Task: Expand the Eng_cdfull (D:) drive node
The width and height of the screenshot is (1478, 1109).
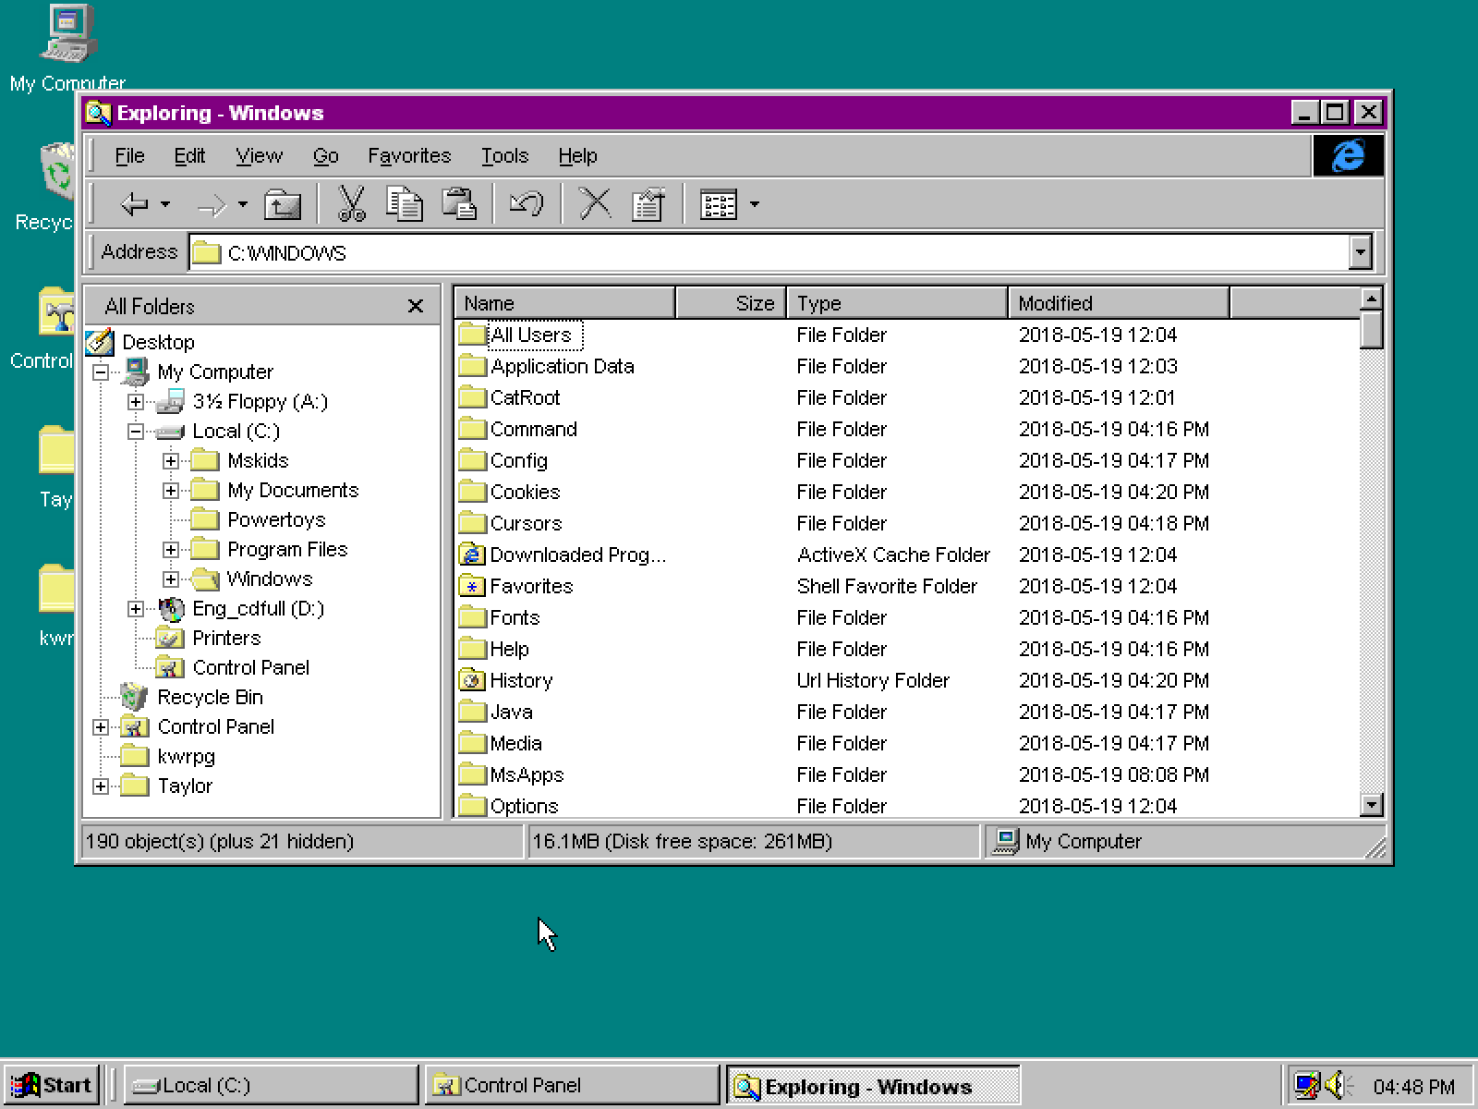Action: pos(136,609)
